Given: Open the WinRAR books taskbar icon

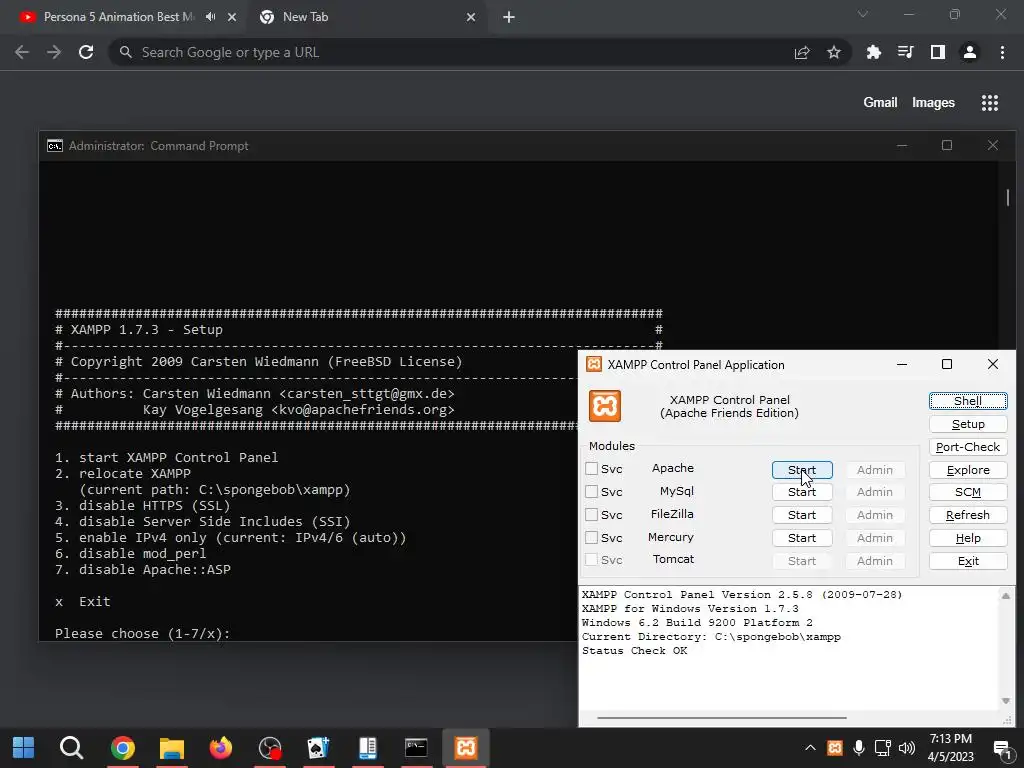Looking at the screenshot, I should click(x=368, y=747).
